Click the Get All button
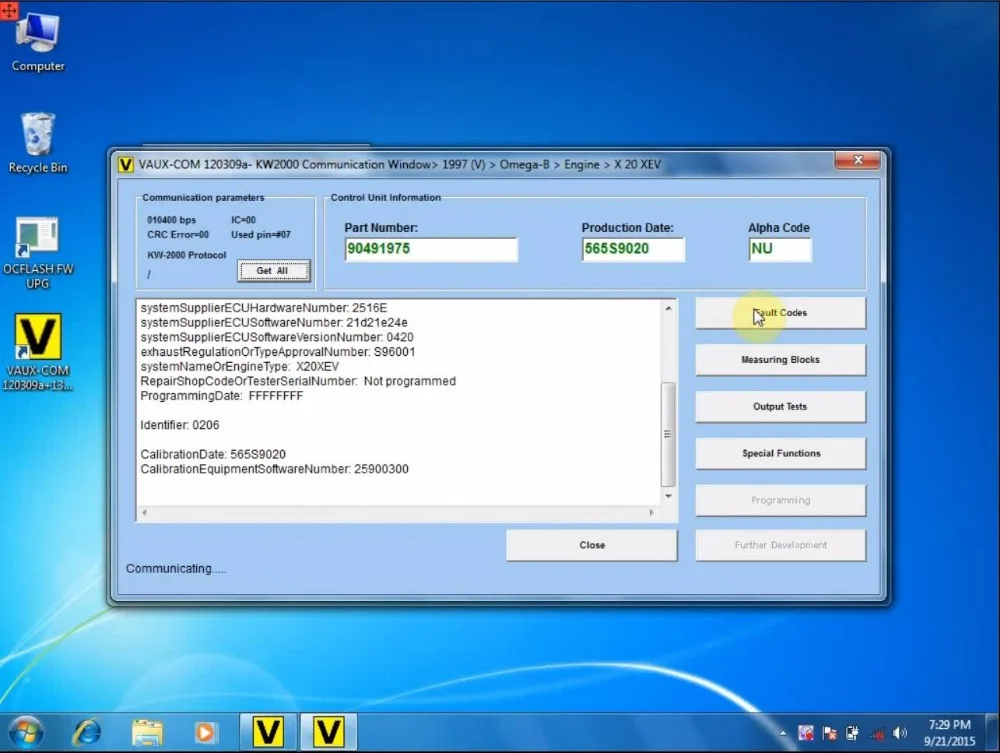Image resolution: width=1000 pixels, height=753 pixels. [x=274, y=271]
